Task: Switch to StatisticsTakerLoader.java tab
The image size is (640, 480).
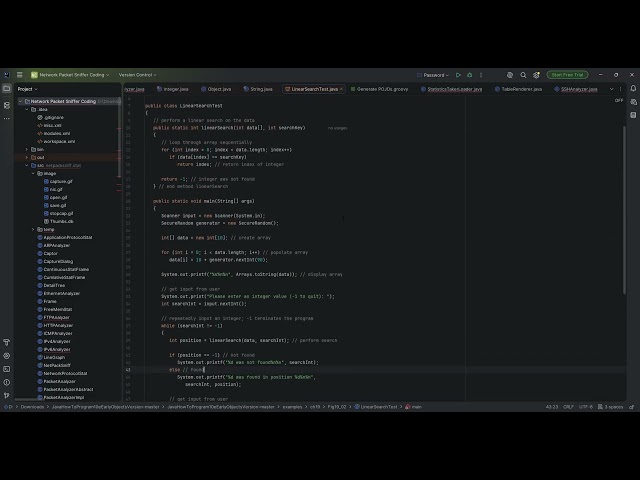Action: [451, 89]
